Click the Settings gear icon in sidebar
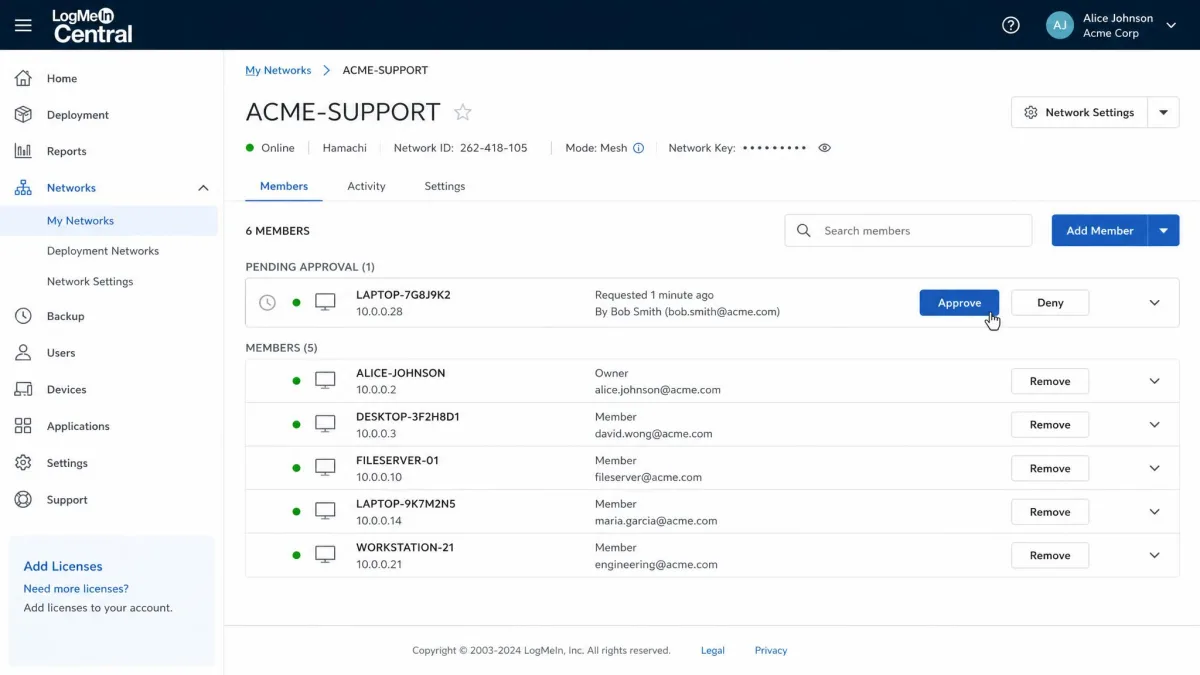This screenshot has height=675, width=1200. 23,463
